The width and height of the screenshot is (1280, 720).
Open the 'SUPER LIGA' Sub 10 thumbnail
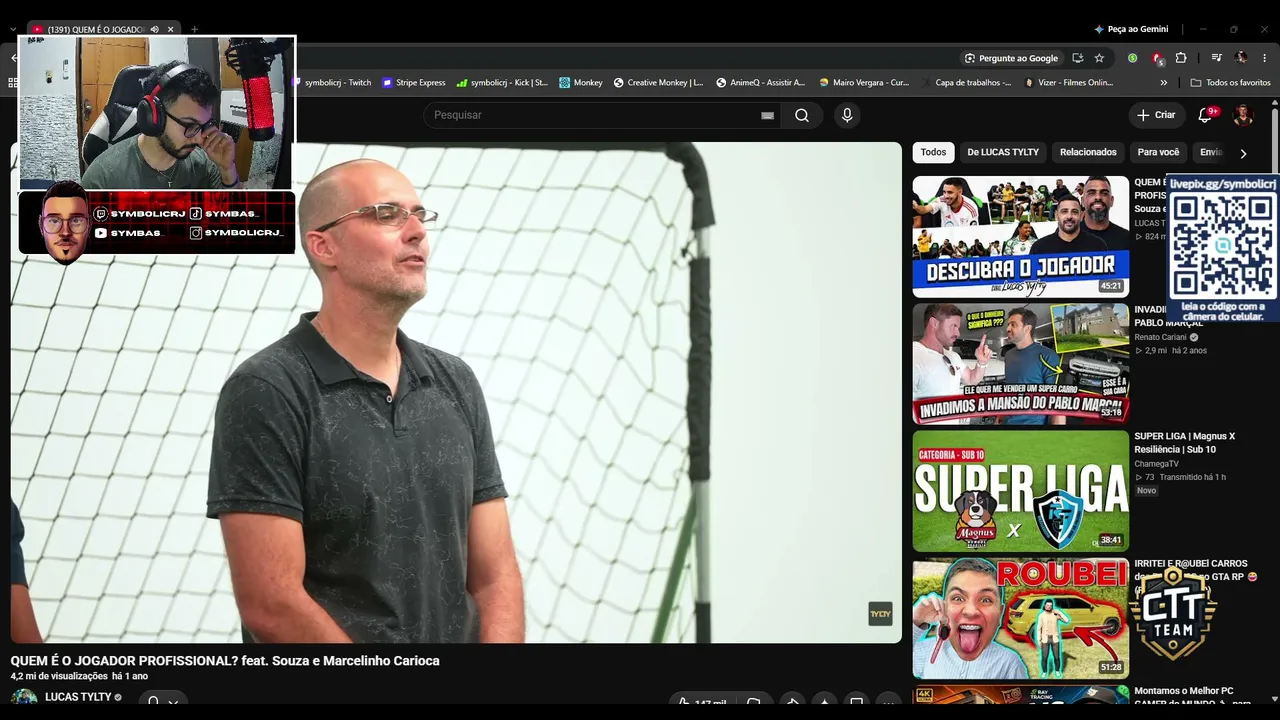click(1020, 491)
